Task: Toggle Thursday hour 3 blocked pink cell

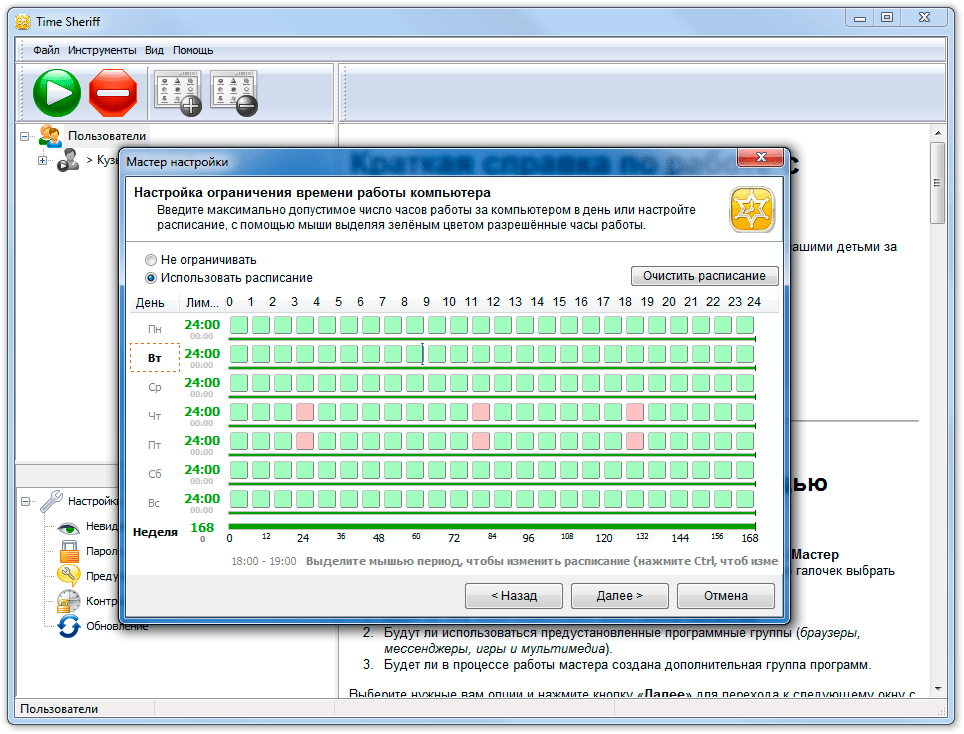Action: (x=305, y=412)
